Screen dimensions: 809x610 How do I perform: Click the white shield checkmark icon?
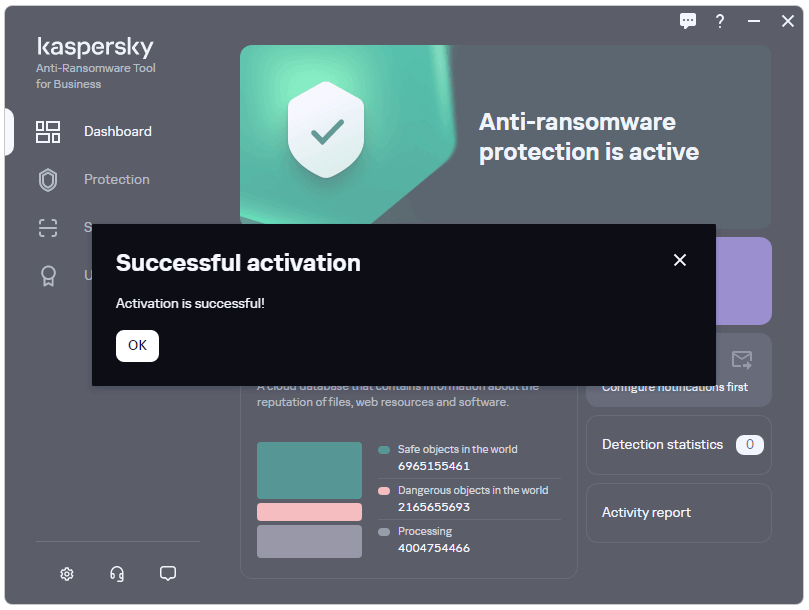326,130
